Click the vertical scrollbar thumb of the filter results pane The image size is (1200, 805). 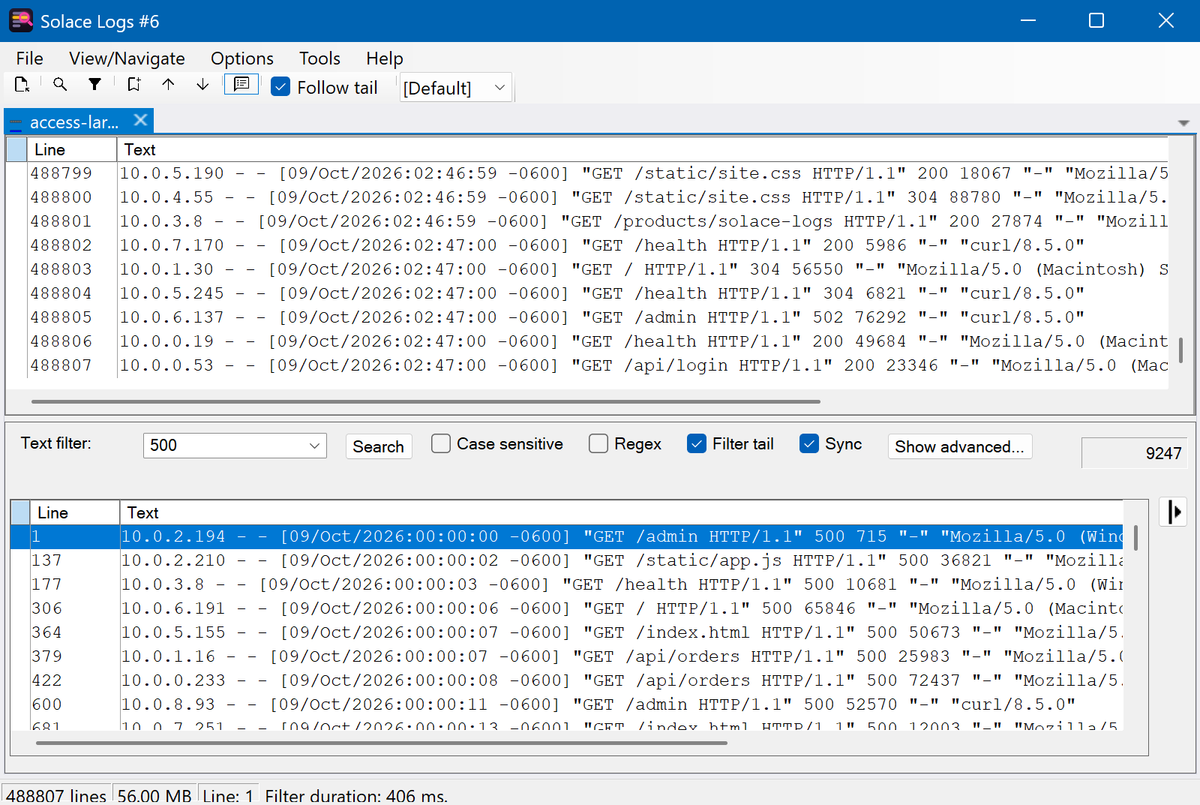[x=1135, y=537]
